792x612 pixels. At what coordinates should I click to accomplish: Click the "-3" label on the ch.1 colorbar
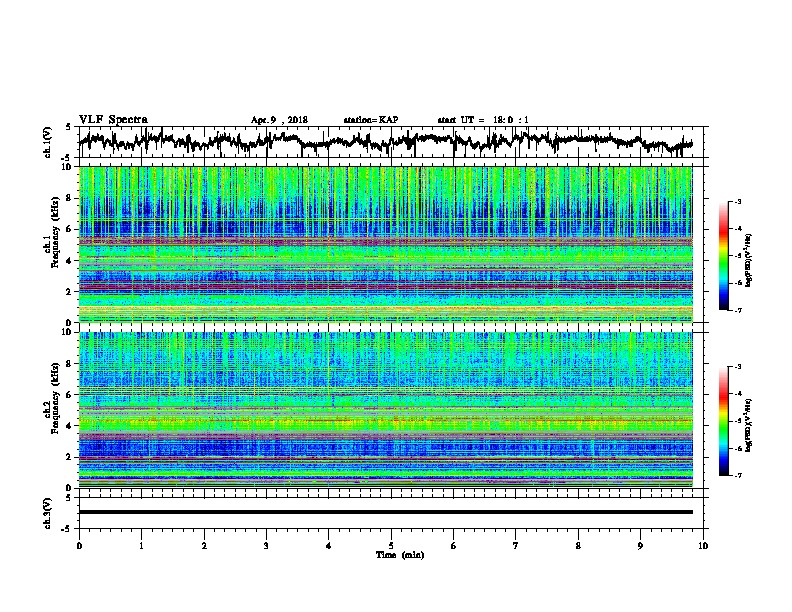coord(737,202)
